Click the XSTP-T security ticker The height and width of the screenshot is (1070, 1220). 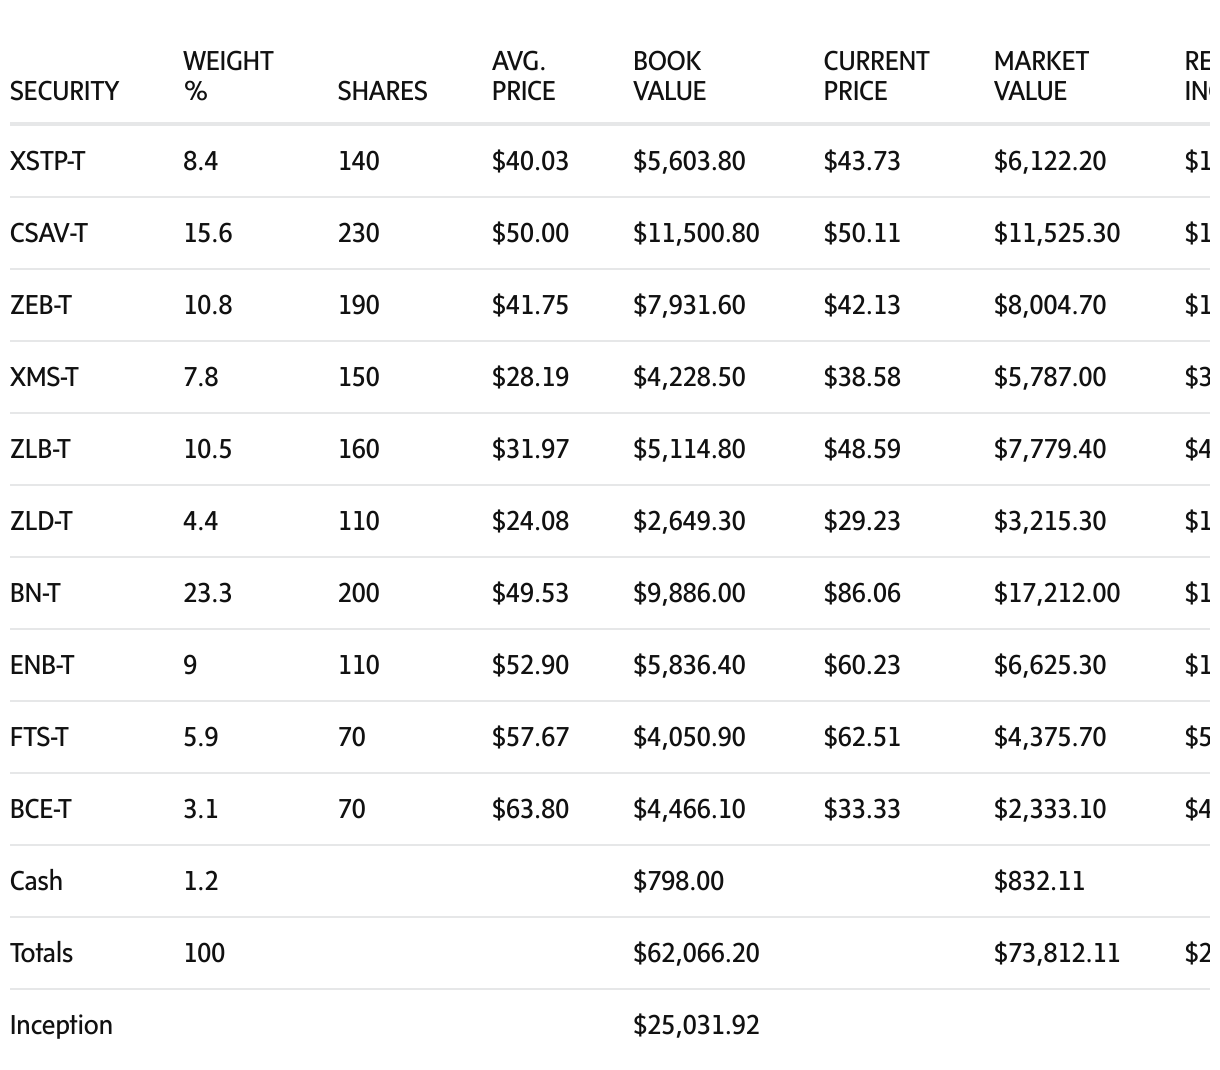[47, 161]
